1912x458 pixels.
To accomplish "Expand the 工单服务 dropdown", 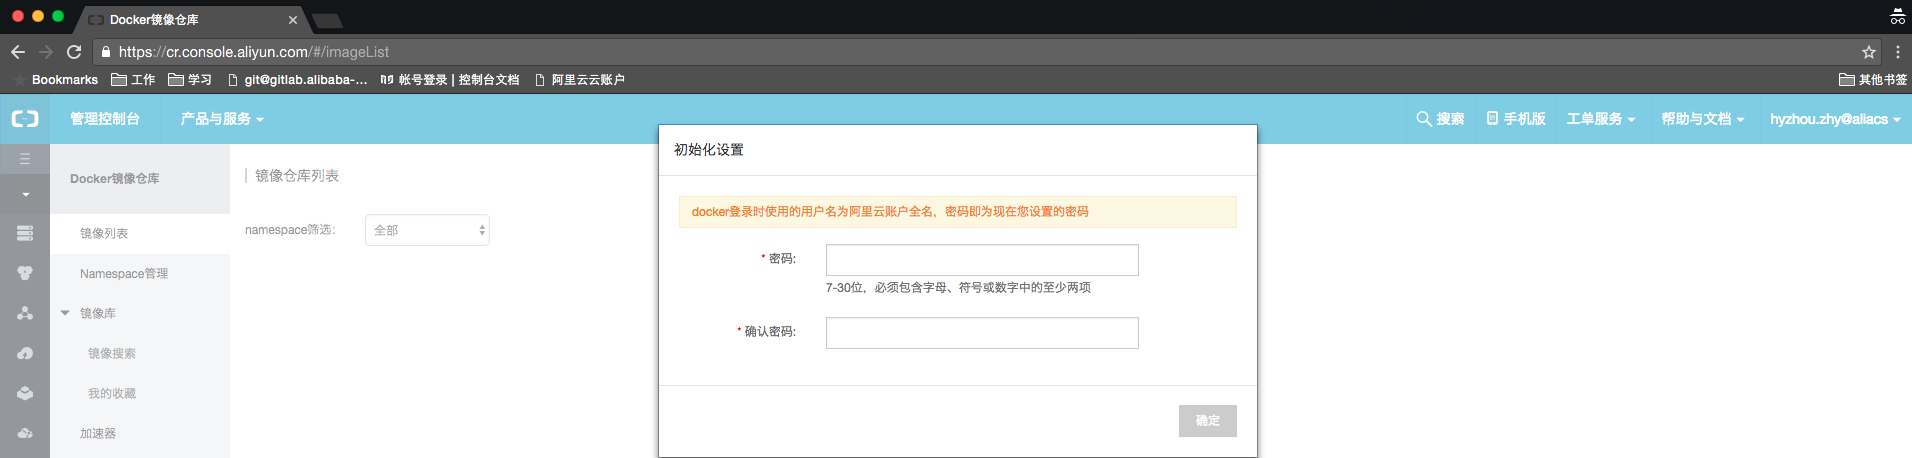I will [1601, 119].
